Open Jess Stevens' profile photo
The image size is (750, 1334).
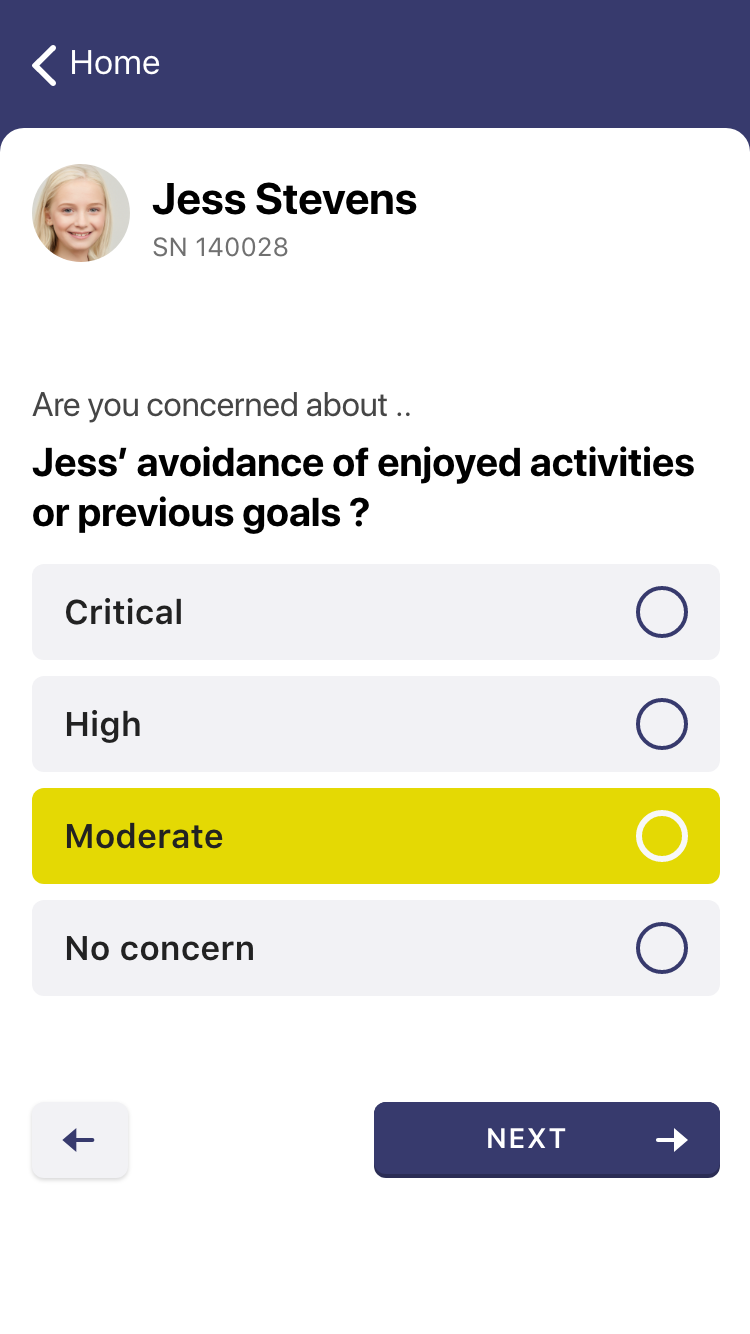81,213
